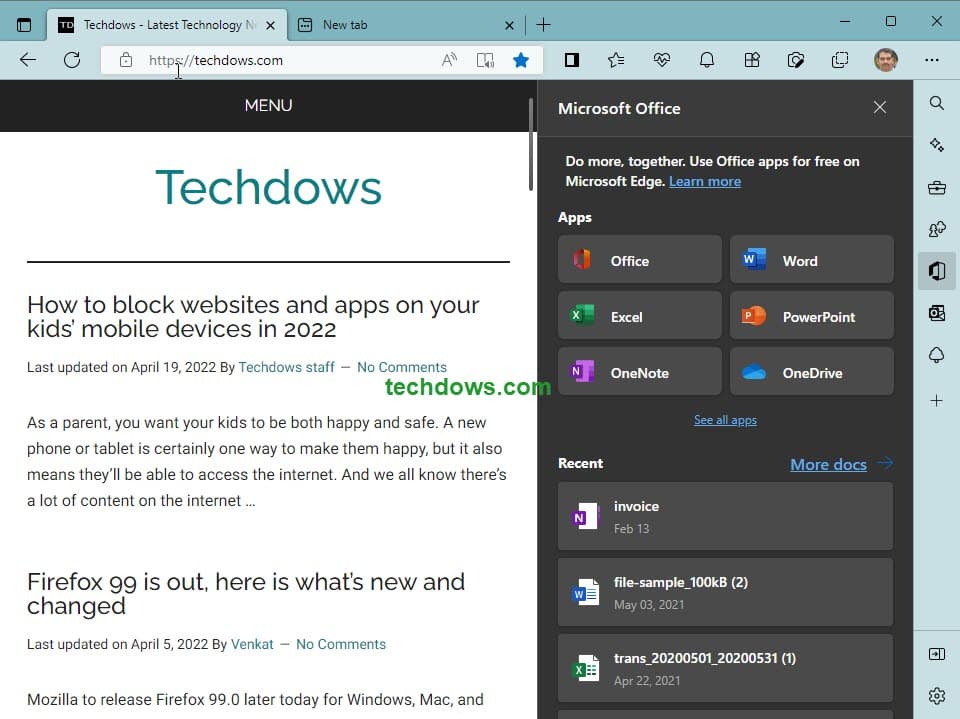960x719 pixels.
Task: Open See all apps
Action: 725,419
